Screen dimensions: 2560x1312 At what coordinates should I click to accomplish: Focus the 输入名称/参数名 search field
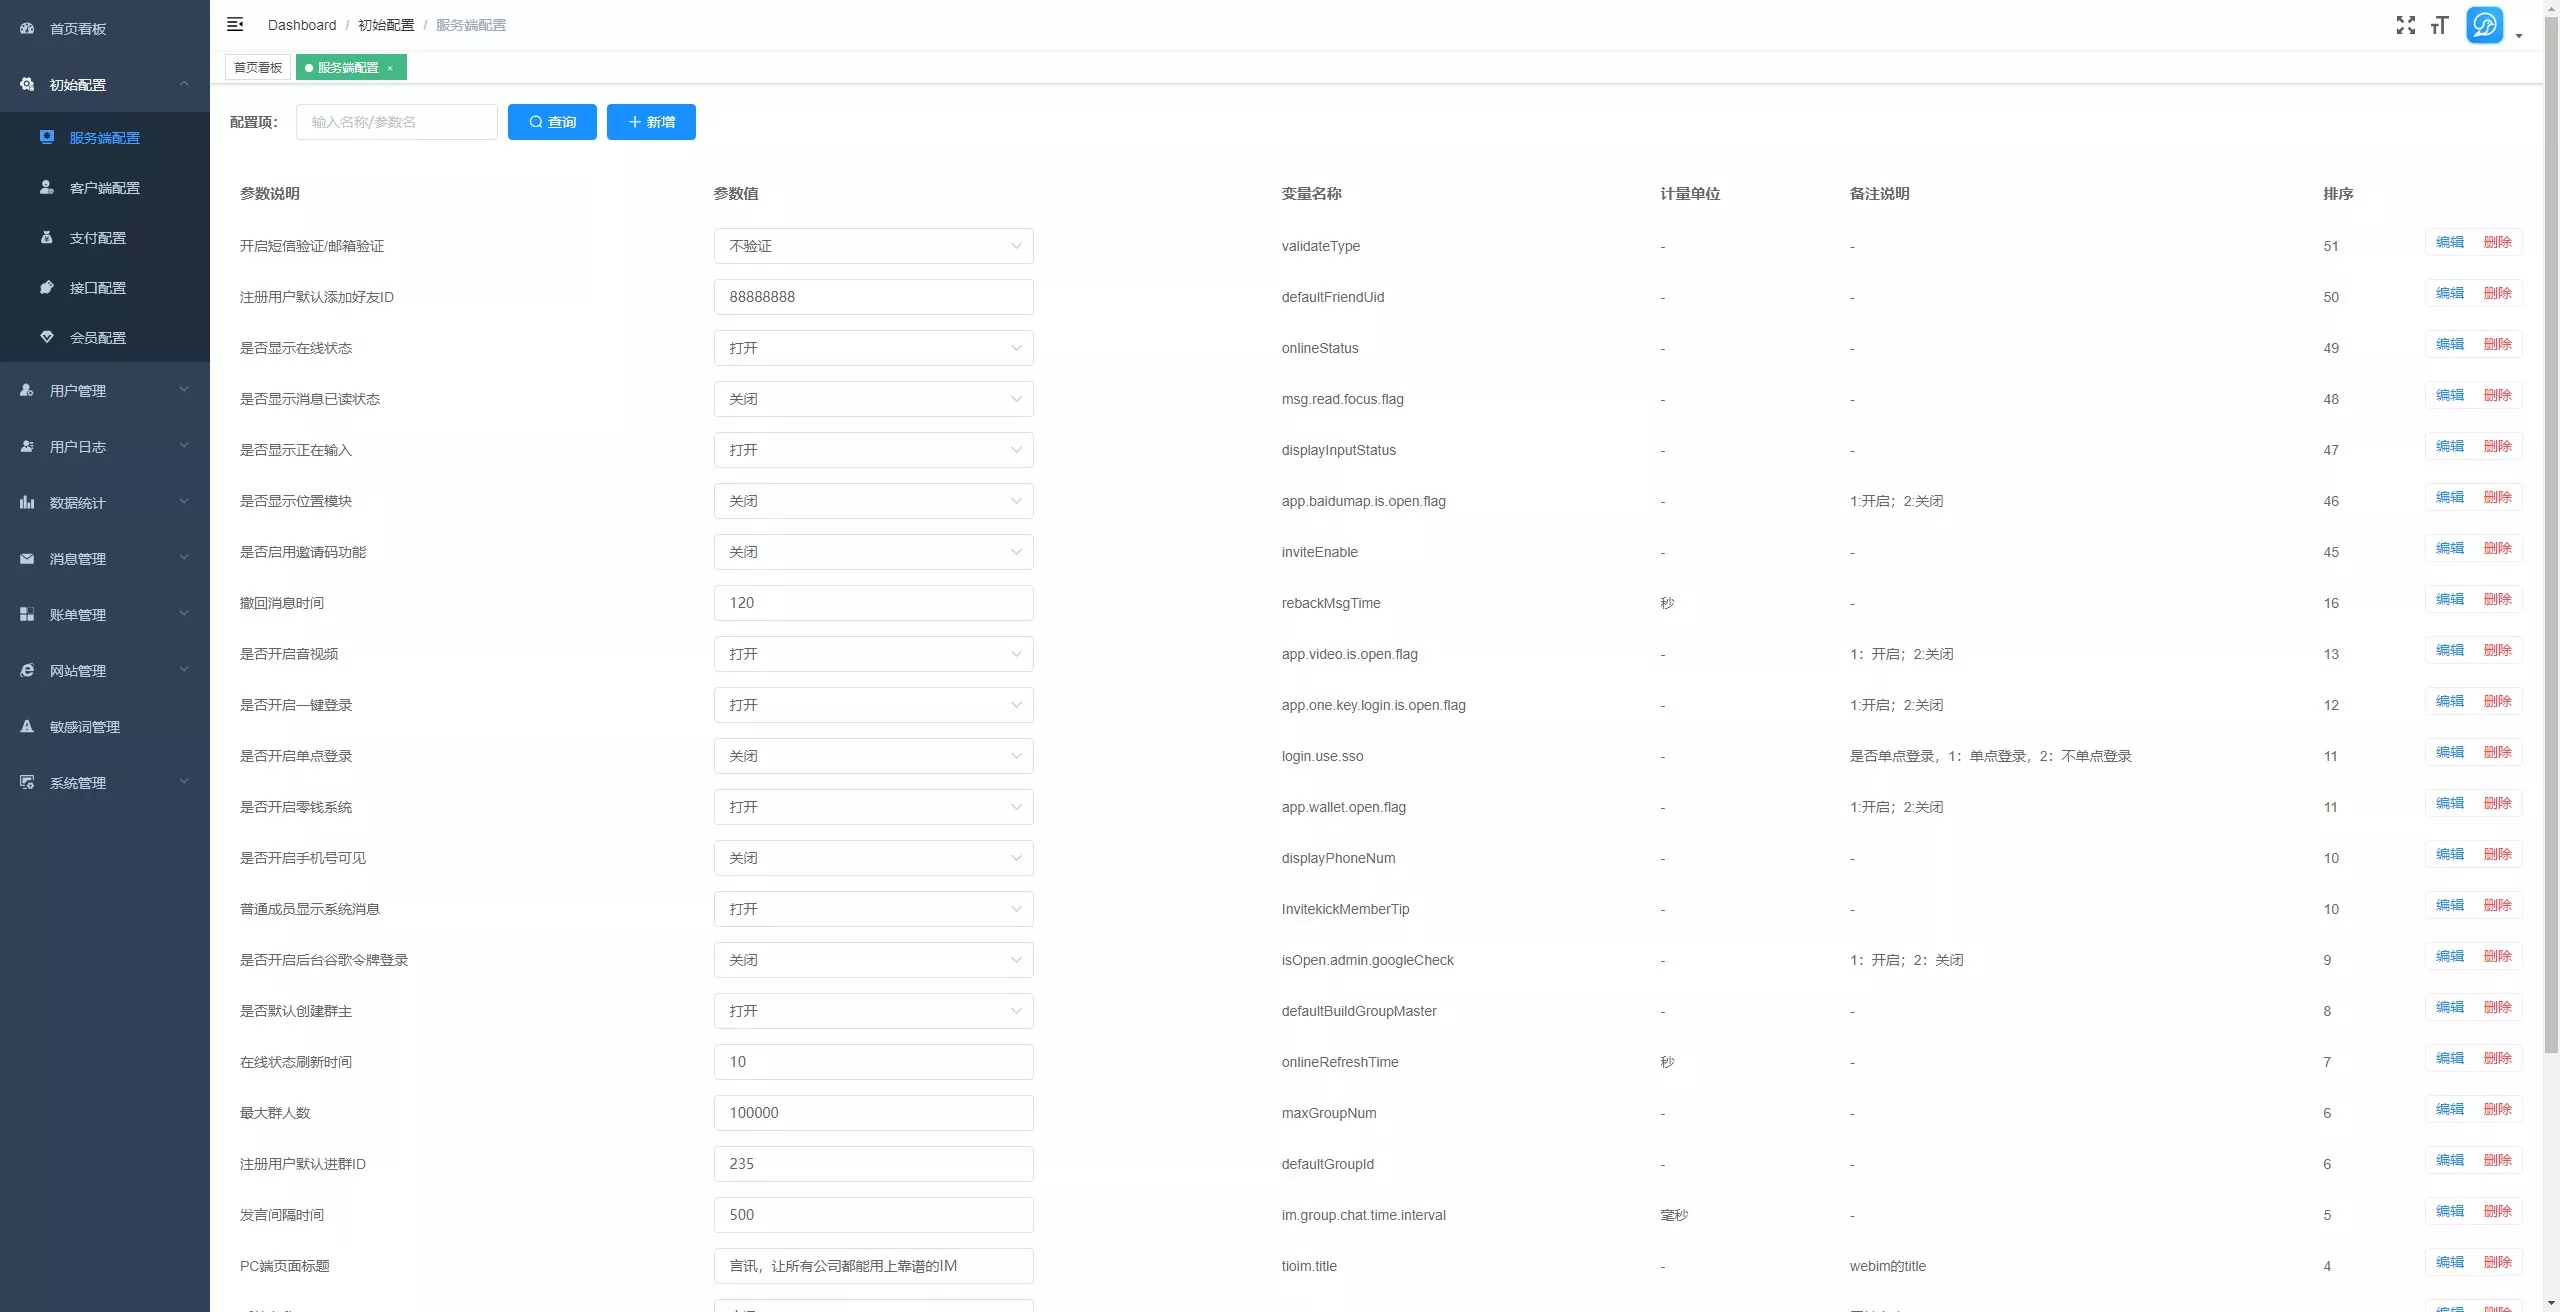click(397, 122)
